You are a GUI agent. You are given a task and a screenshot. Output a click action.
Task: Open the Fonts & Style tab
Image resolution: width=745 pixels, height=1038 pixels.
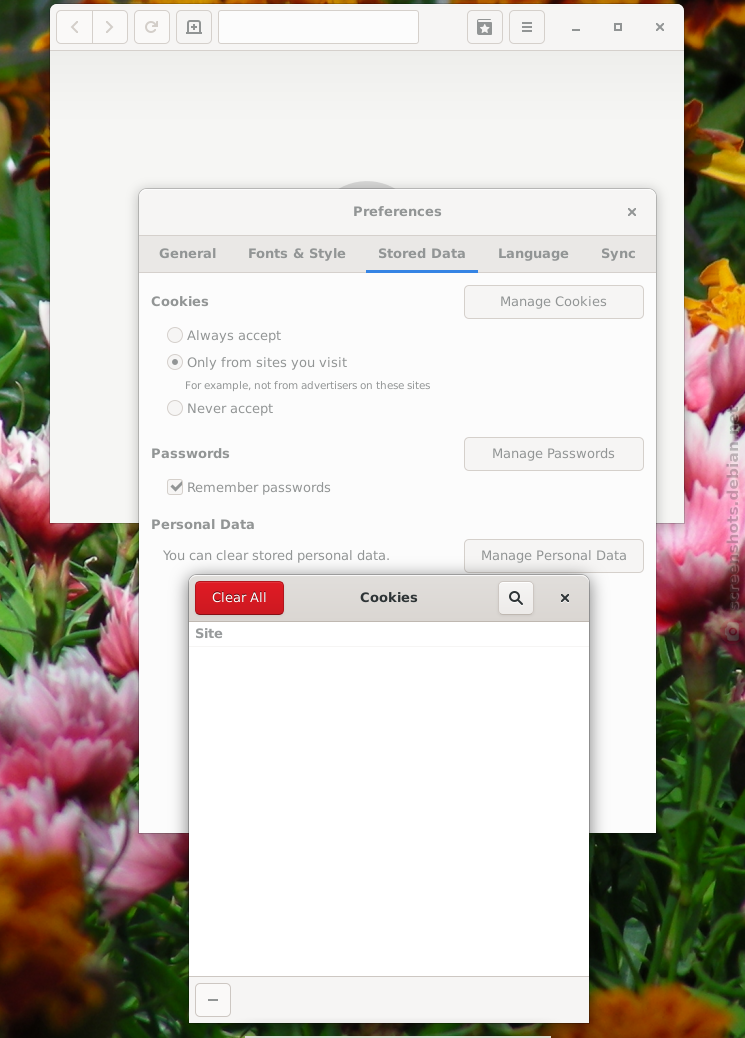(x=297, y=254)
